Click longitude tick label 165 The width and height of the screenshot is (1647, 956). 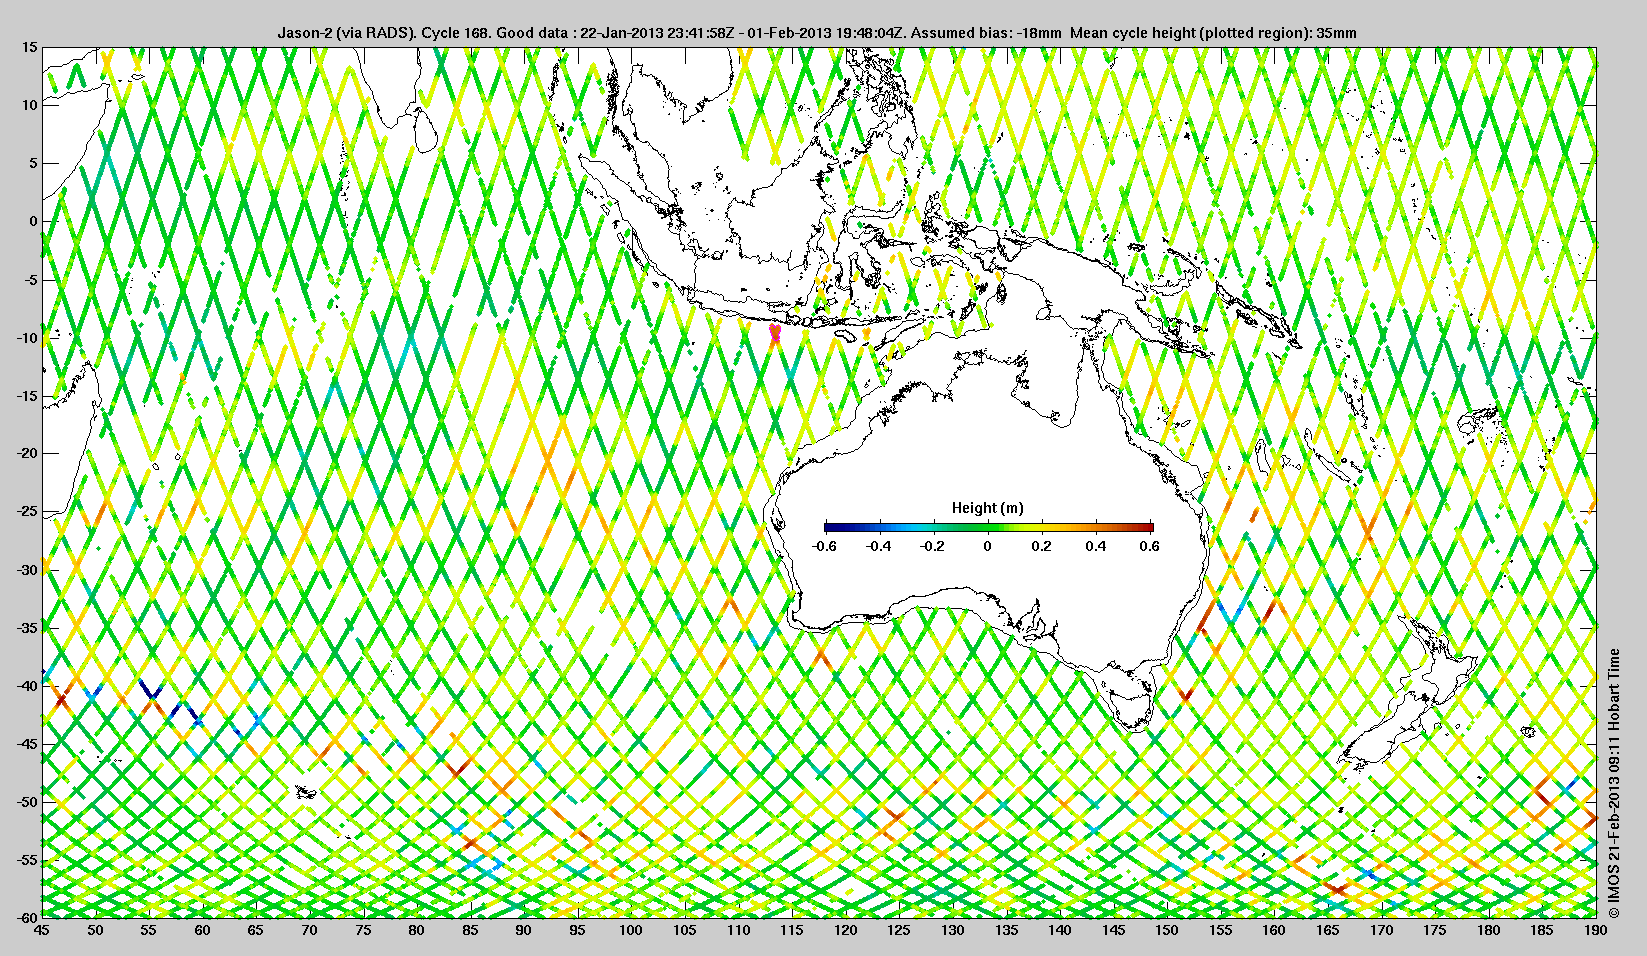(x=1328, y=930)
